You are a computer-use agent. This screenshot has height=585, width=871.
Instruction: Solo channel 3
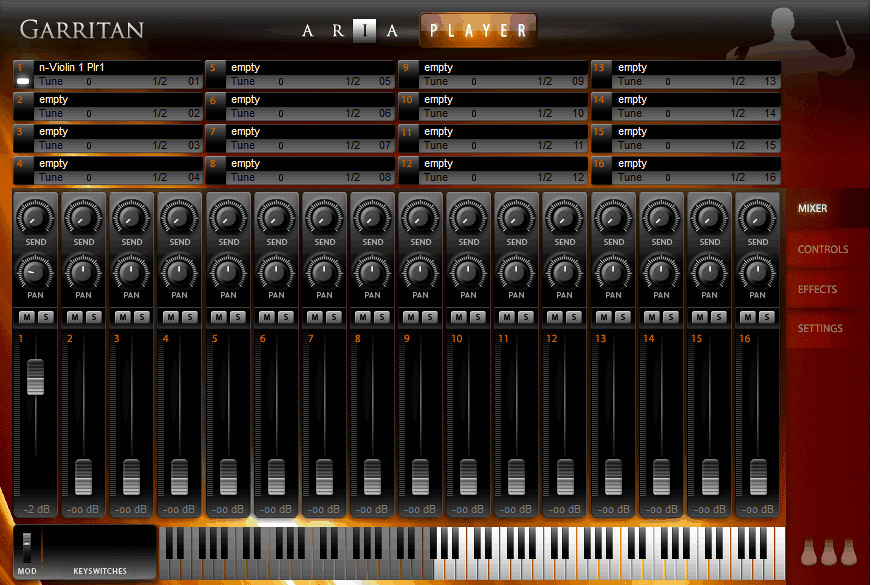pos(142,317)
